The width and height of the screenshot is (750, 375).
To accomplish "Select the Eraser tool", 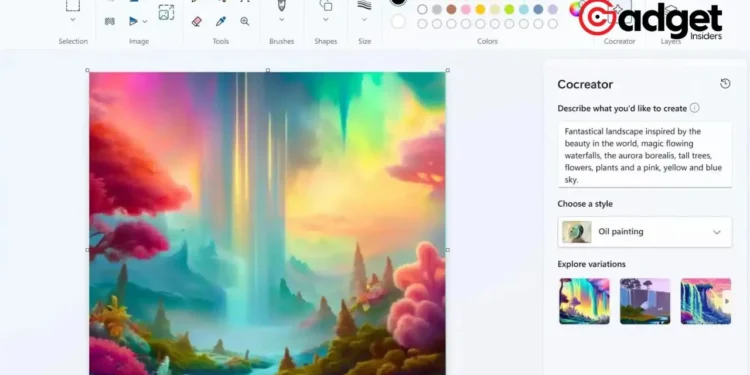I will pyautogui.click(x=197, y=22).
